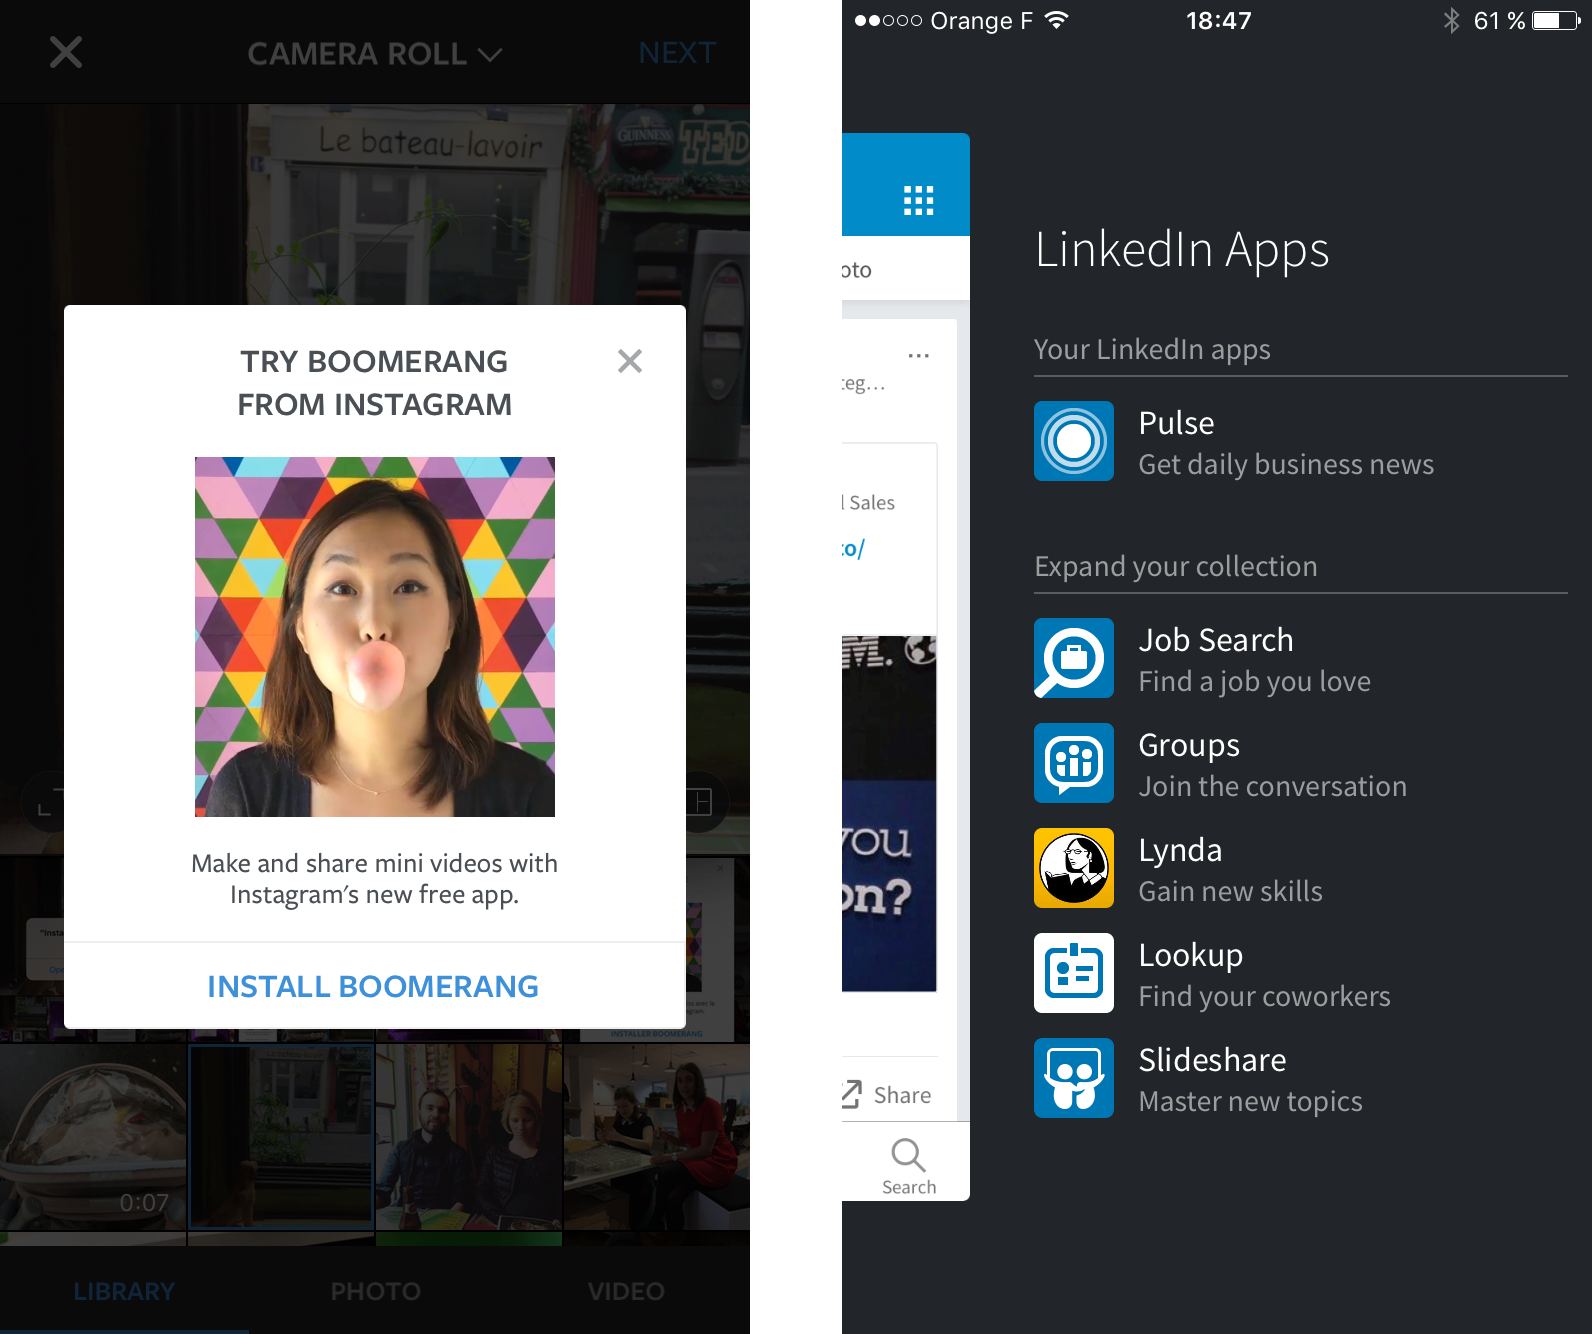Tap the Wi-Fi icon in status bar
Viewport: 1592px width, 1334px height.
pyautogui.click(x=1056, y=20)
